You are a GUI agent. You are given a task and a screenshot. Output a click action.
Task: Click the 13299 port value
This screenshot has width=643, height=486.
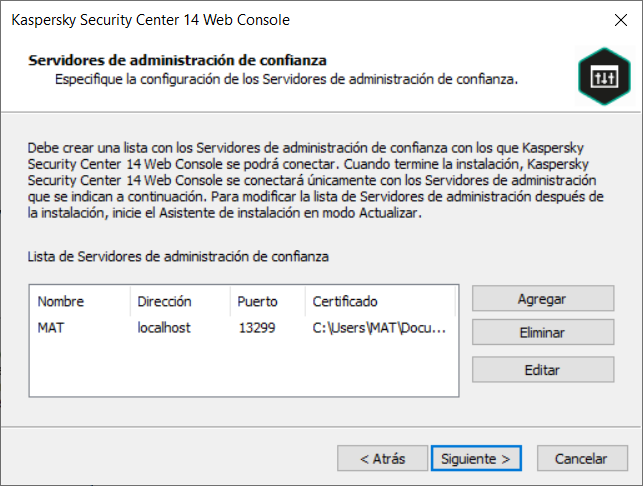tap(256, 327)
